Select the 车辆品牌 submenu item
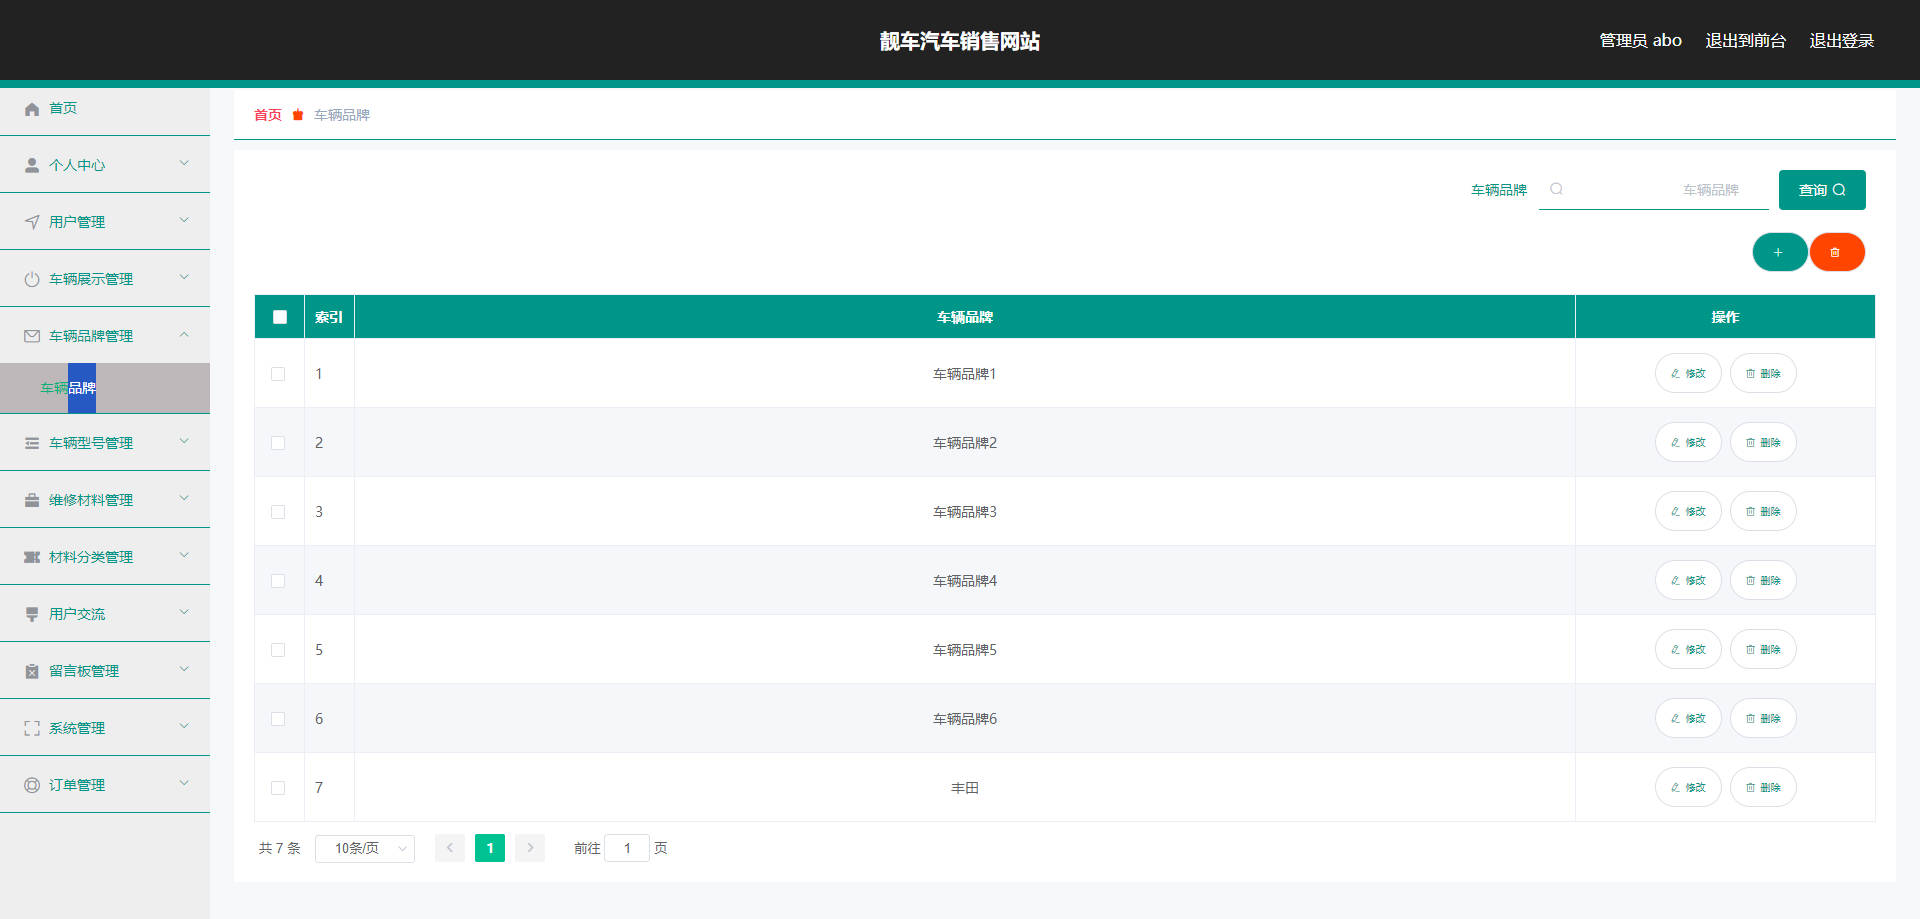 (105, 388)
